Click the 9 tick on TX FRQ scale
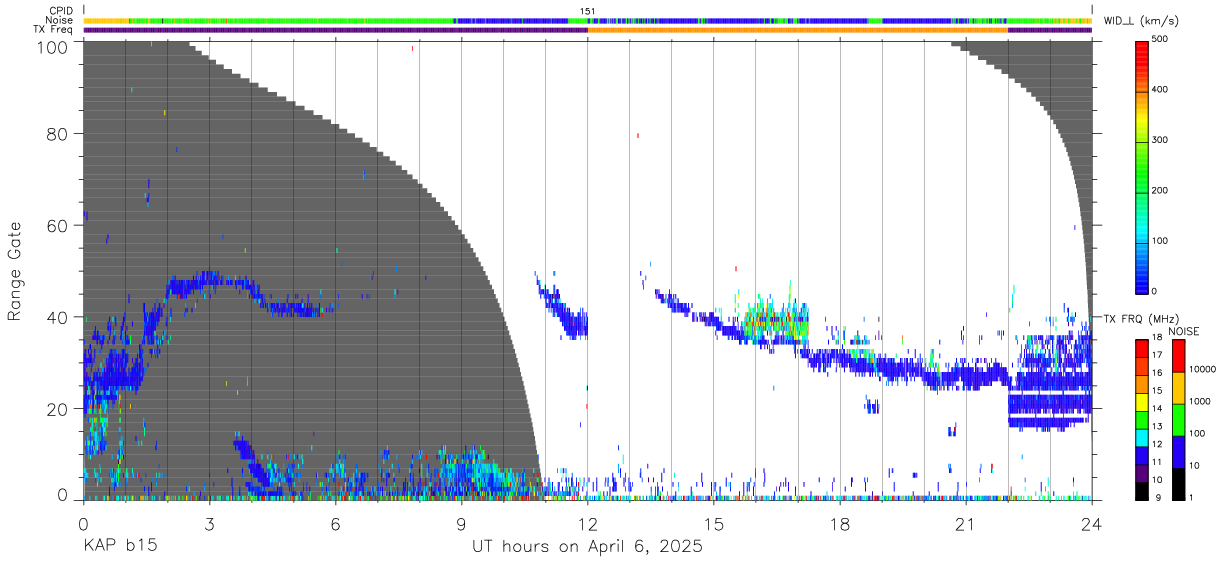Image resolution: width=1228 pixels, height=567 pixels. click(1157, 497)
